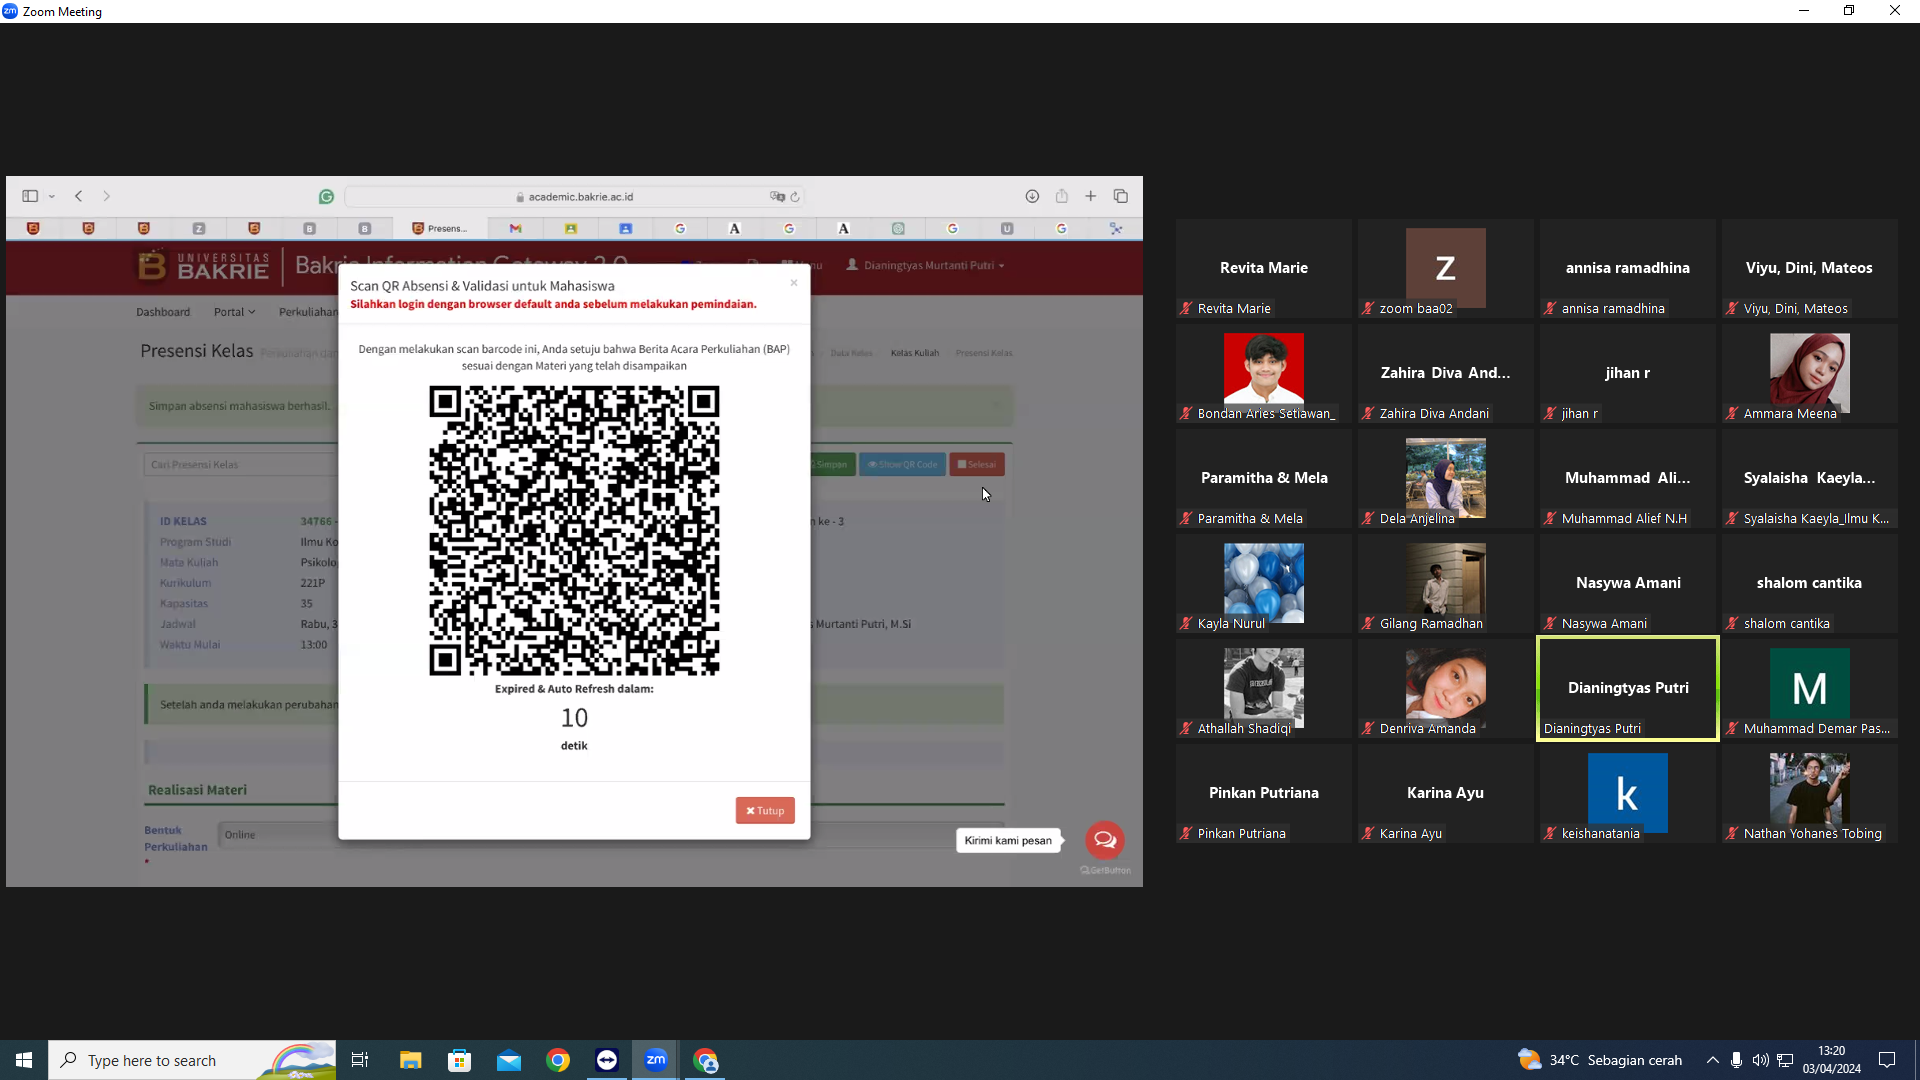Viewport: 1920px width, 1080px height.
Task: Open the Mail app on the taskbar
Action: (509, 1060)
